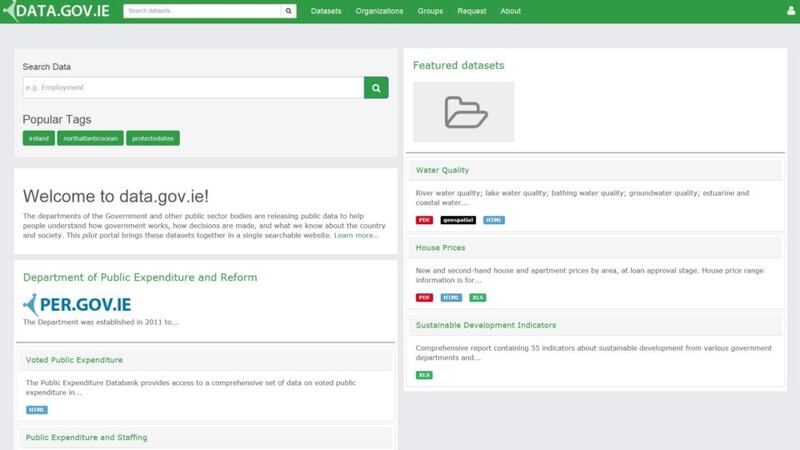Click the featured datasets folder image
The height and width of the screenshot is (450, 800).
point(463,112)
